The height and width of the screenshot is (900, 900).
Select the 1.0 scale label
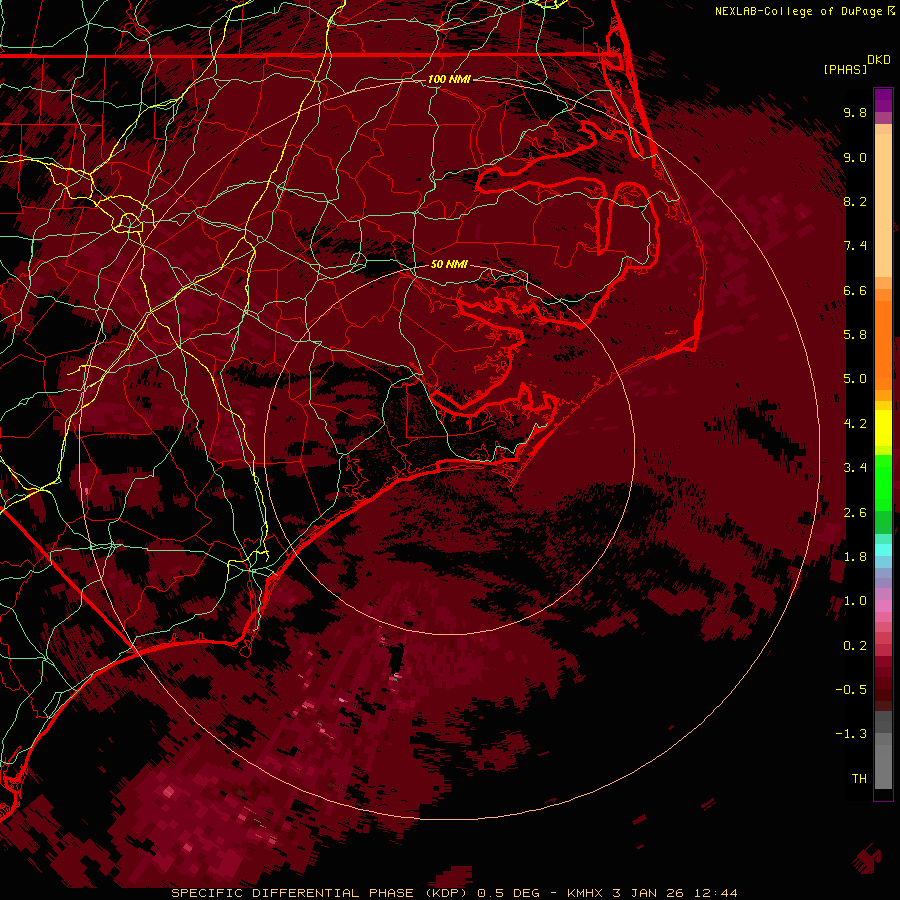point(855,601)
